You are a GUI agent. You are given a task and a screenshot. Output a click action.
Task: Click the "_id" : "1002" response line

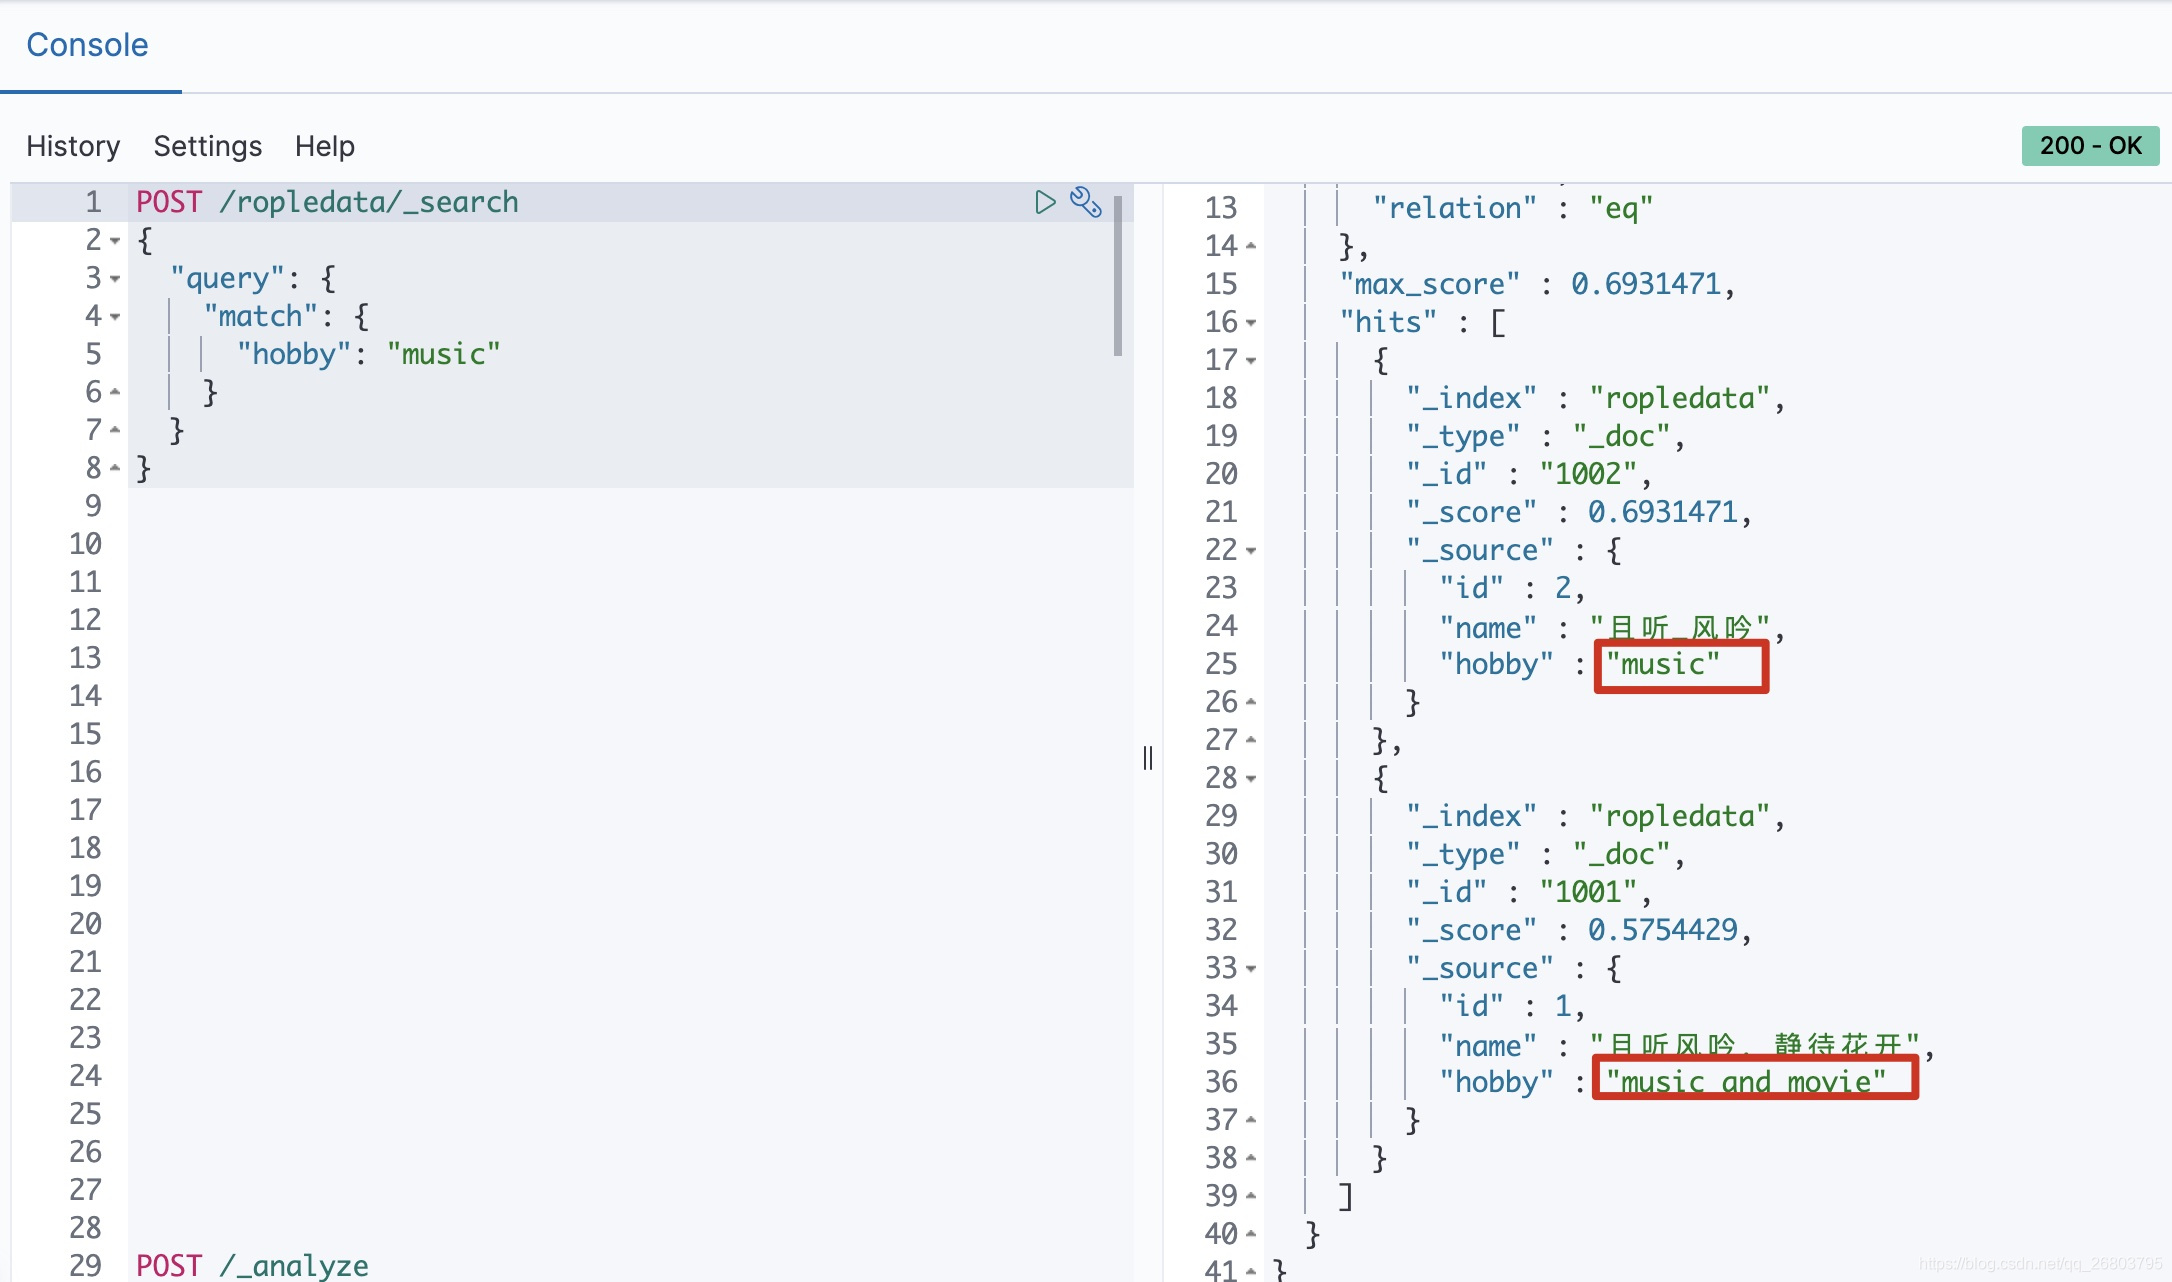[x=1528, y=474]
